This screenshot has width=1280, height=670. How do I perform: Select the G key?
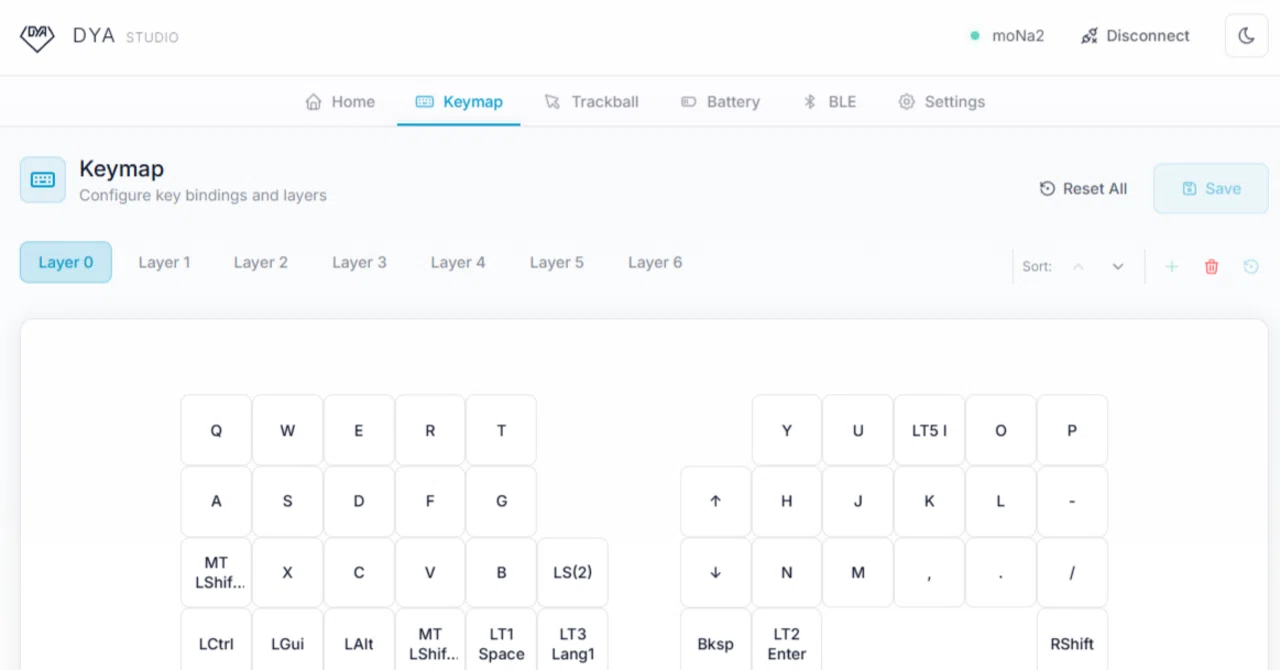501,501
